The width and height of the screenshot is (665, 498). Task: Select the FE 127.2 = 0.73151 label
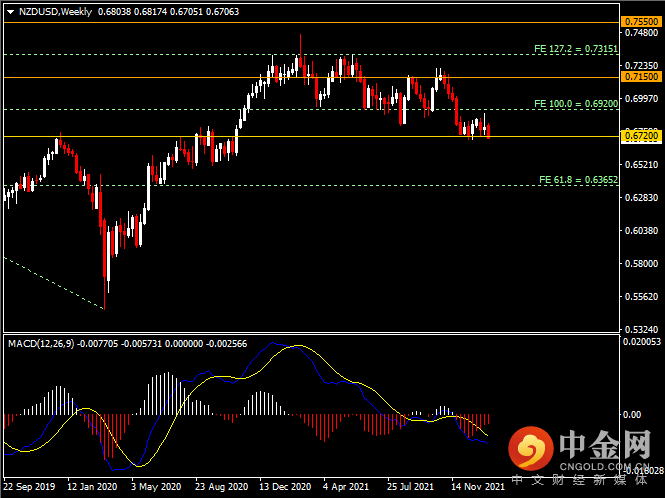[x=576, y=49]
